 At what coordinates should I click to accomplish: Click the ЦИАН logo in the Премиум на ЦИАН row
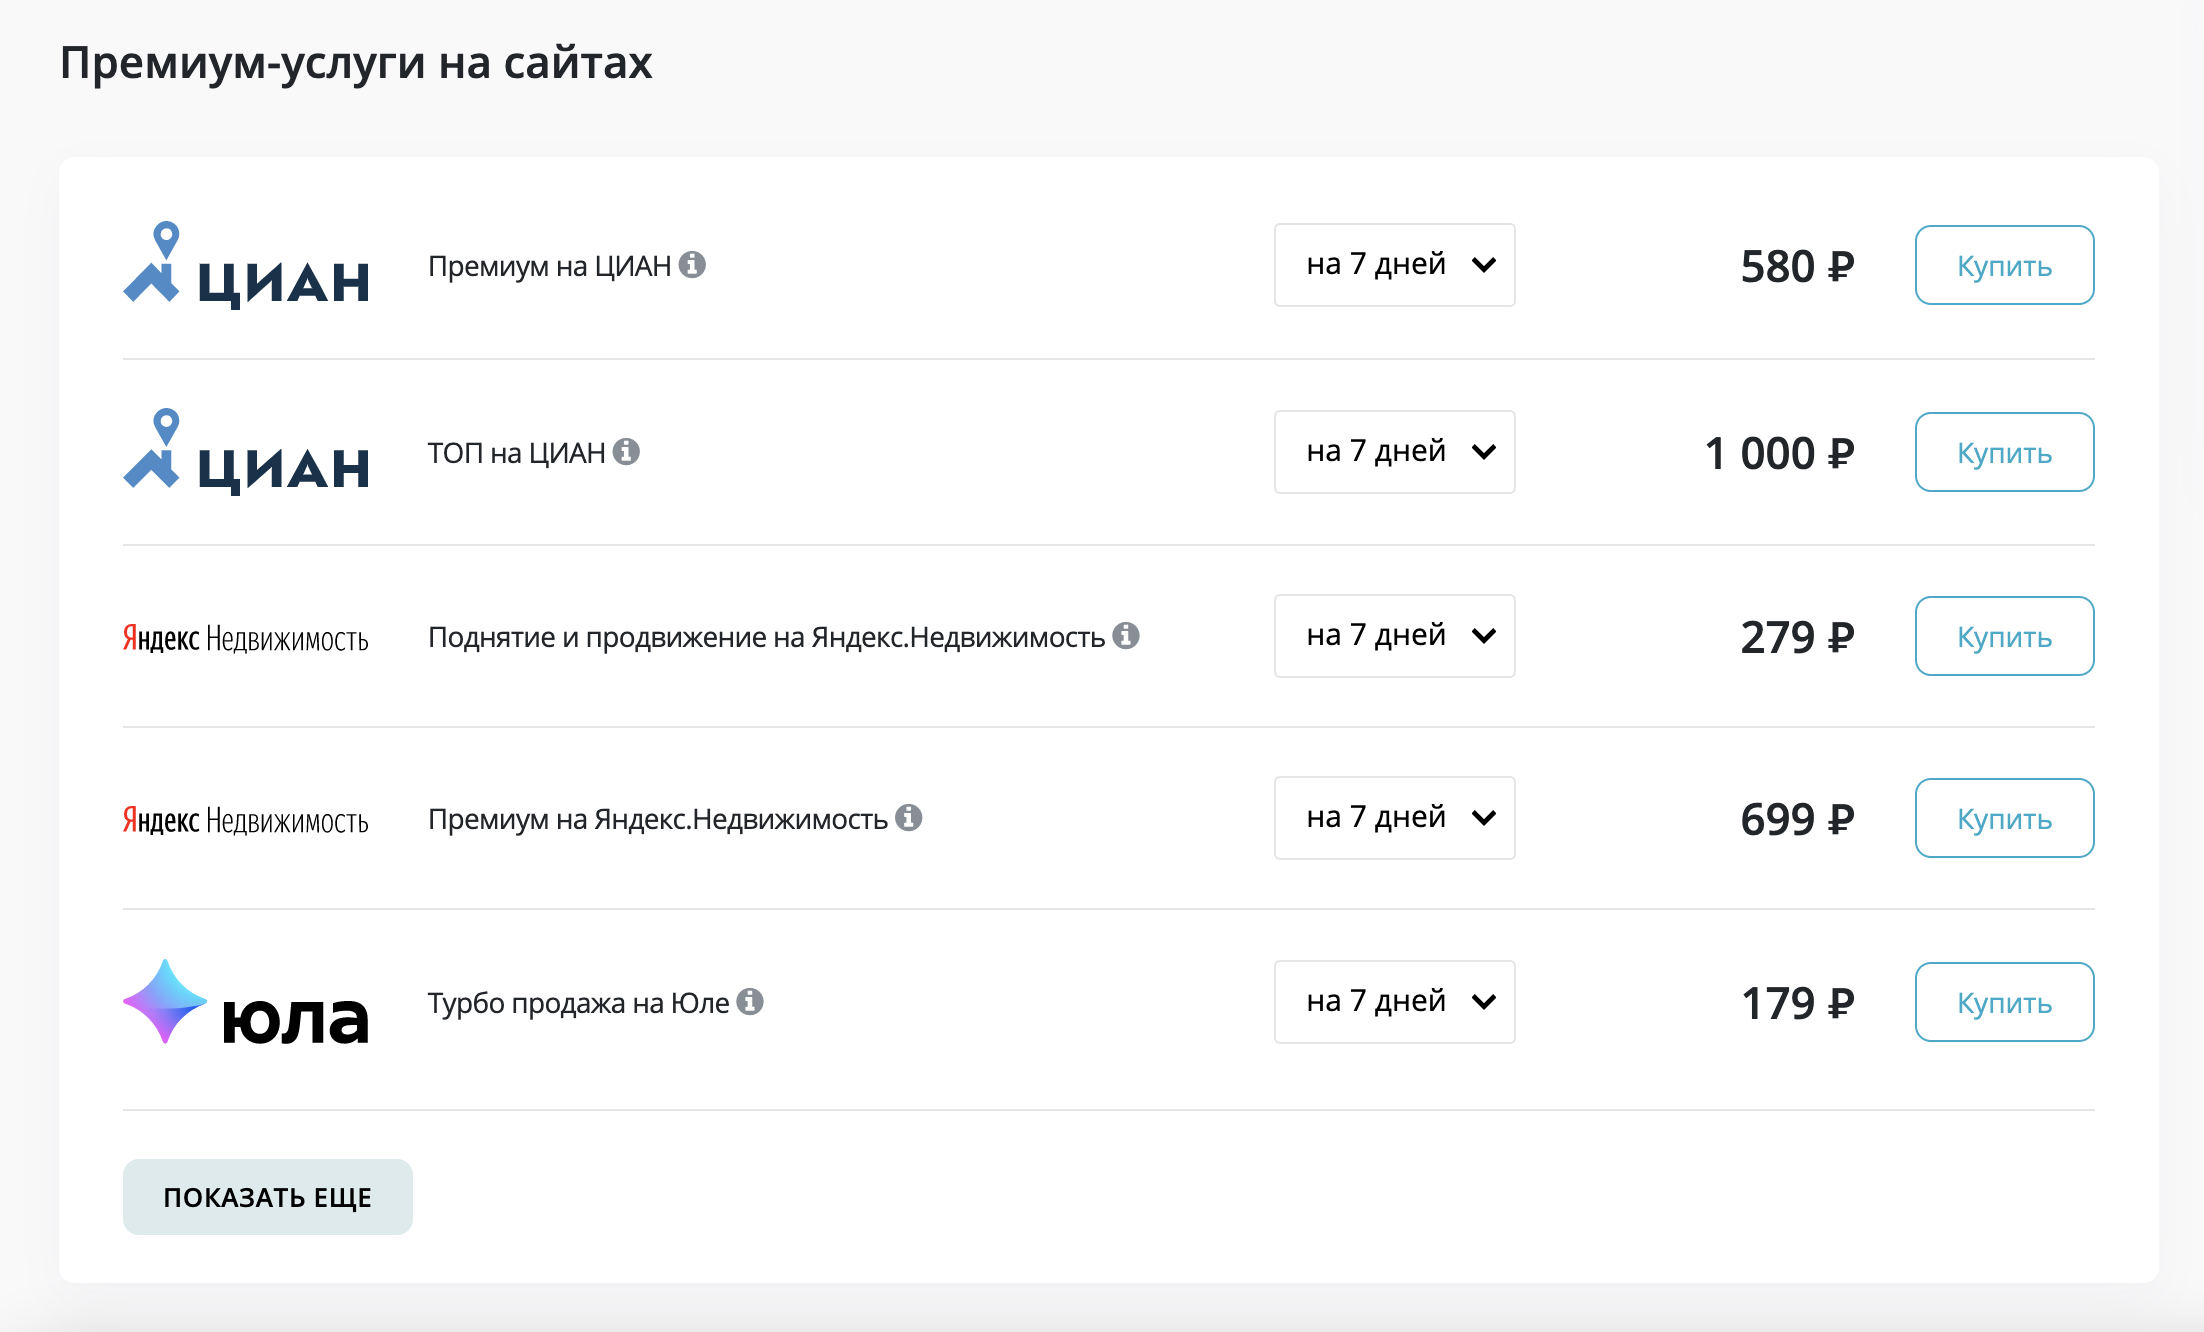tap(246, 265)
